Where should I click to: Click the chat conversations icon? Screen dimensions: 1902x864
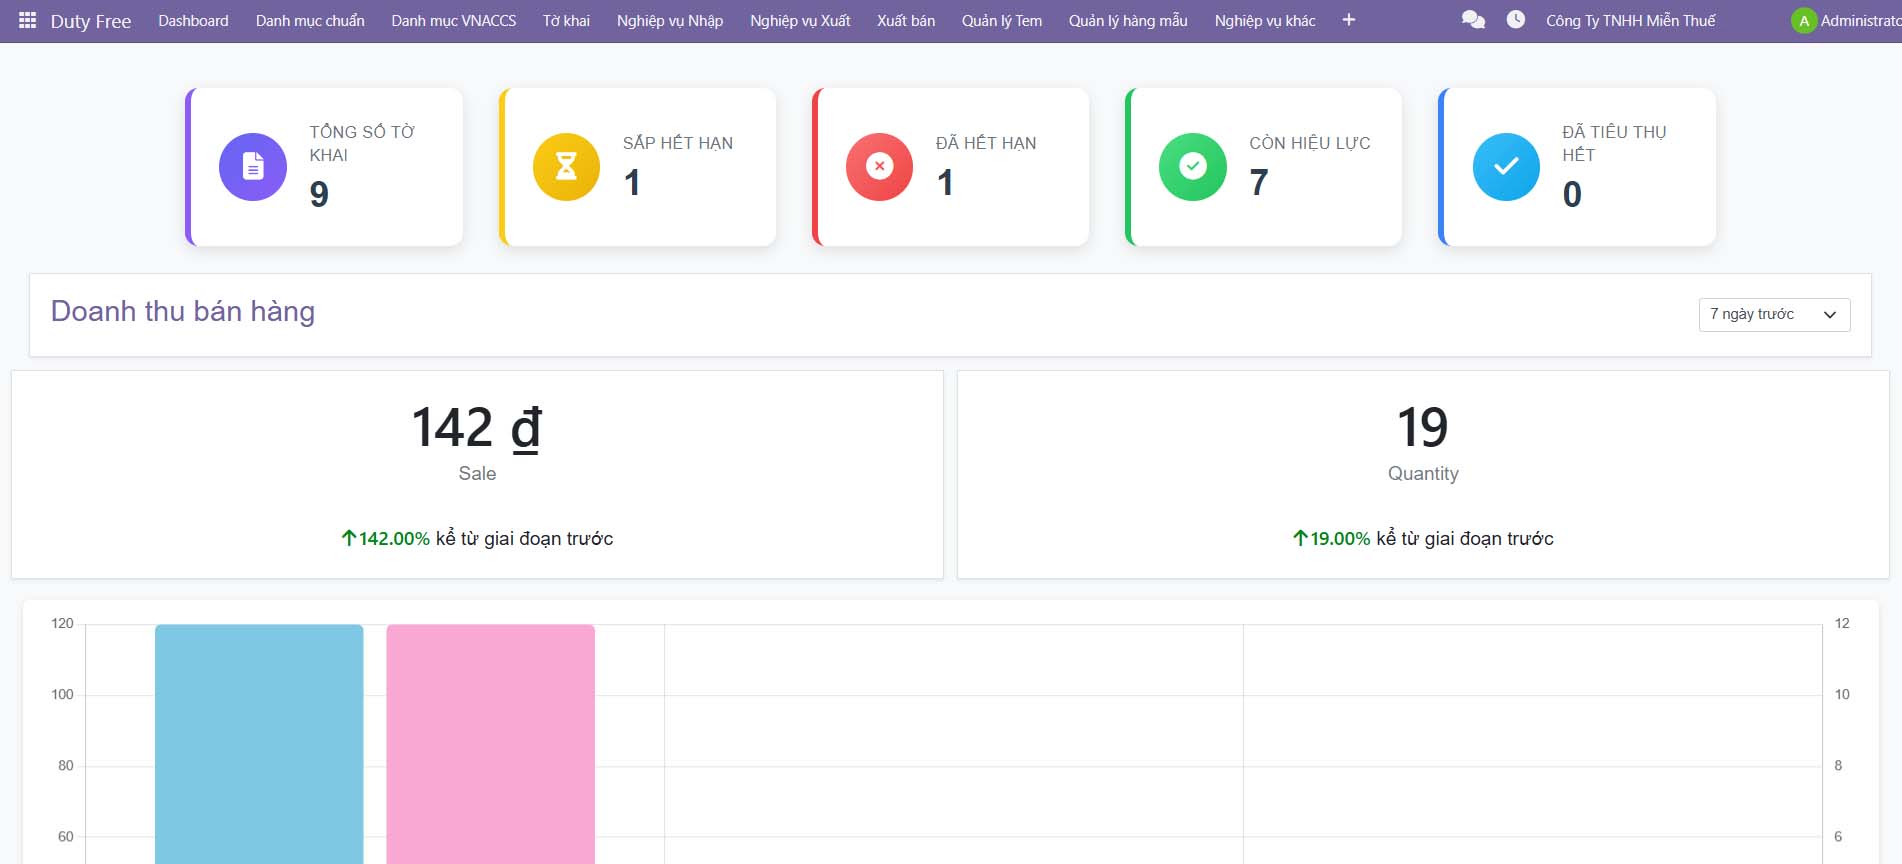[1472, 20]
